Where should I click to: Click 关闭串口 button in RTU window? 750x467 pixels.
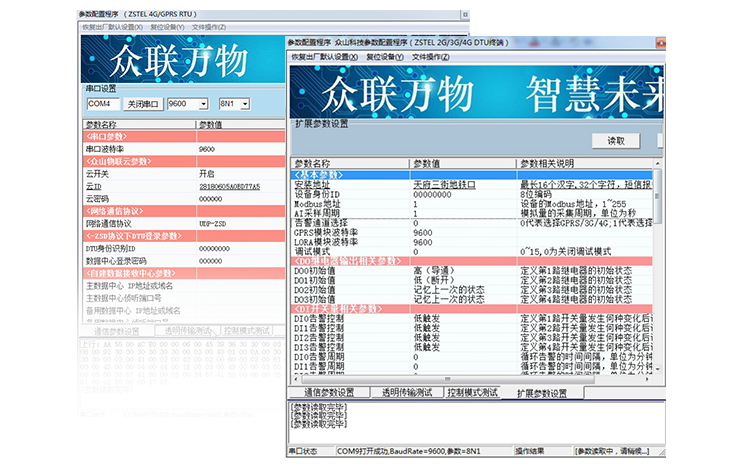click(x=143, y=104)
